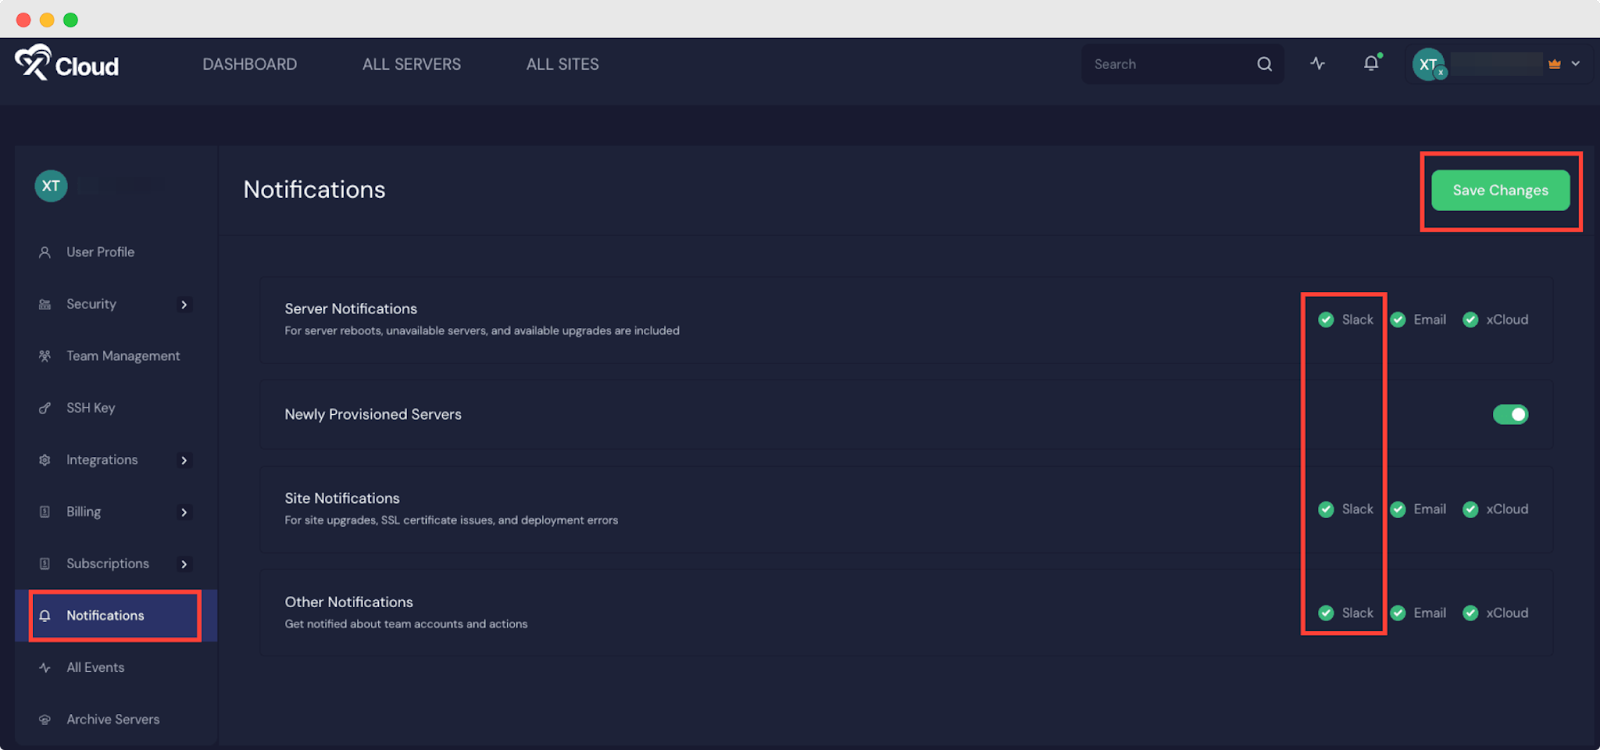Uncheck Slack for Server Notifications

pos(1326,320)
